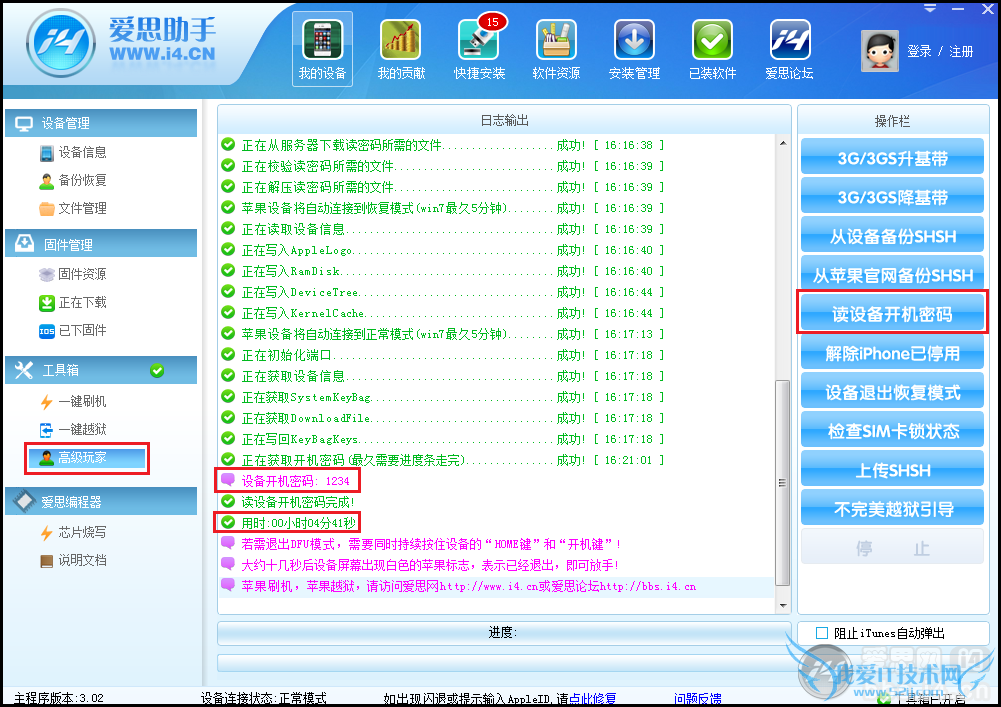Open 文件管理 in sidebar

click(73, 209)
